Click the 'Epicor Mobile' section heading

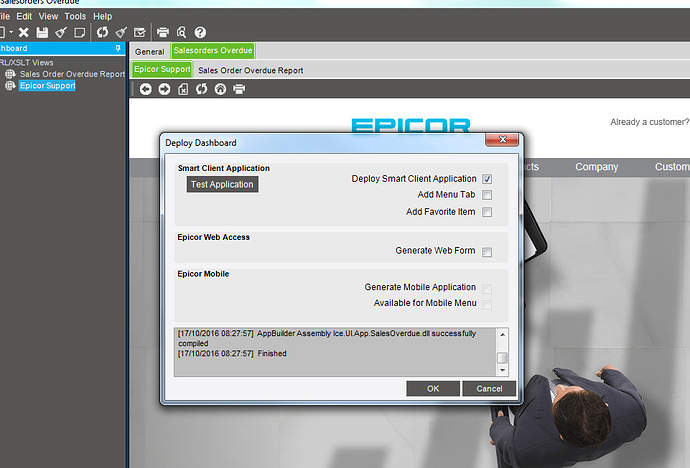pyautogui.click(x=203, y=274)
